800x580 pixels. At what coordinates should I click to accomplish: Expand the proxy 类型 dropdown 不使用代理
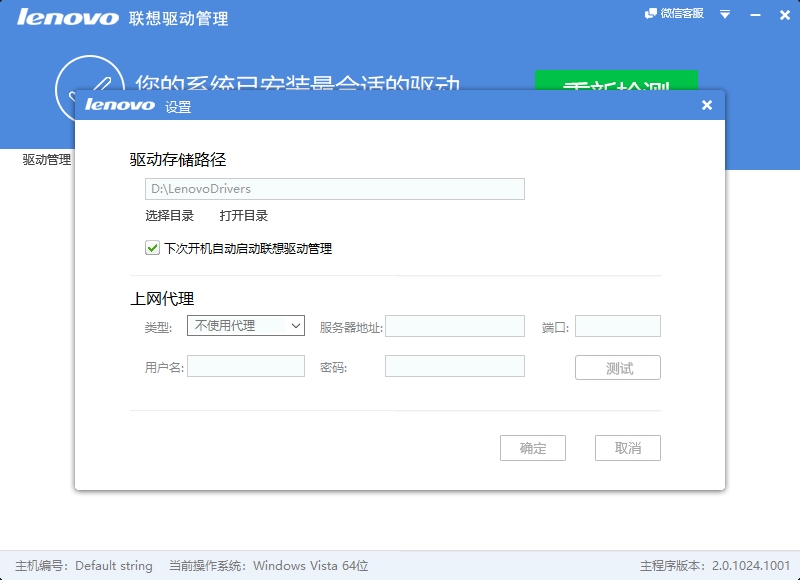246,325
